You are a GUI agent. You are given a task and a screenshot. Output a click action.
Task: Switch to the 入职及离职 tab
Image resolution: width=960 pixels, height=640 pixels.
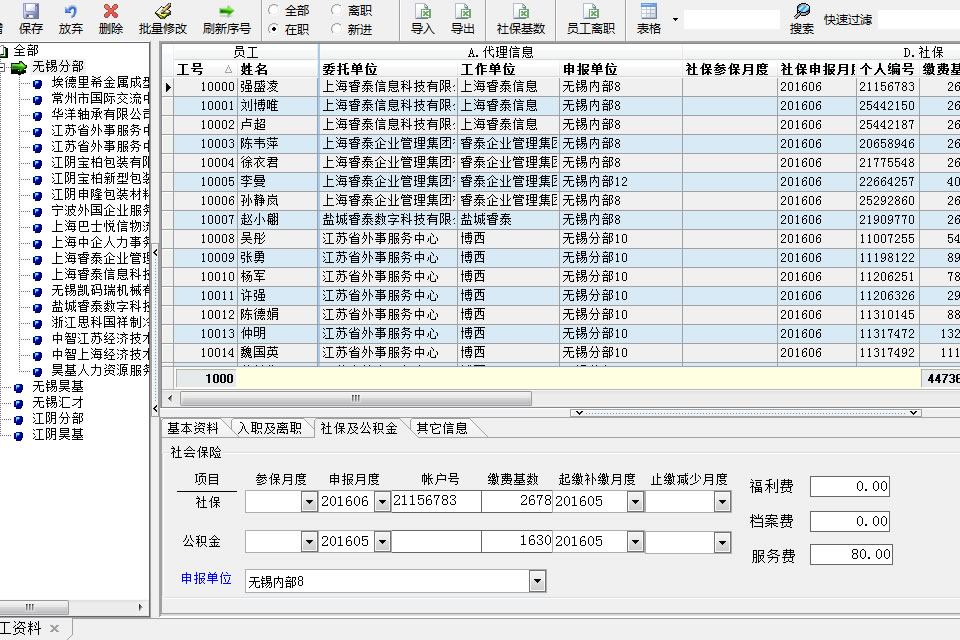(269, 428)
